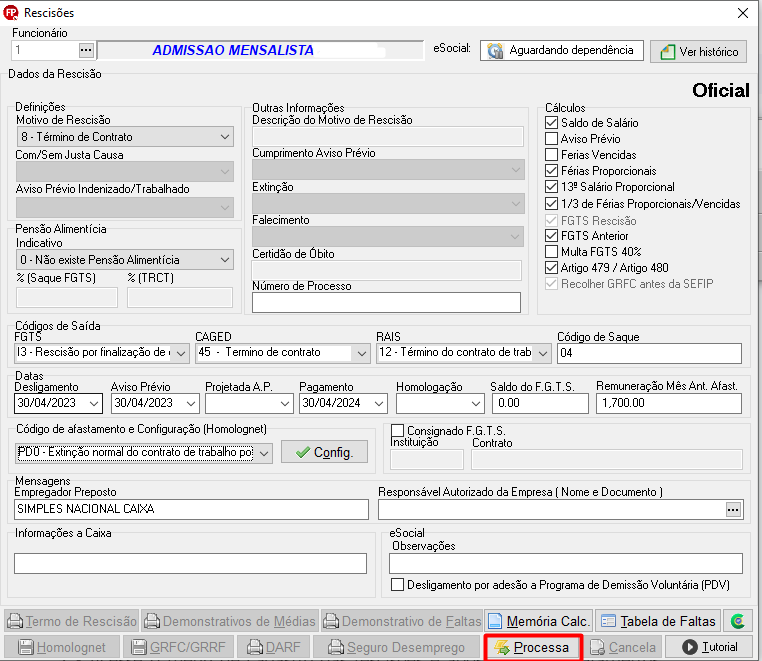Open the Tutorial video button

pos(709,647)
